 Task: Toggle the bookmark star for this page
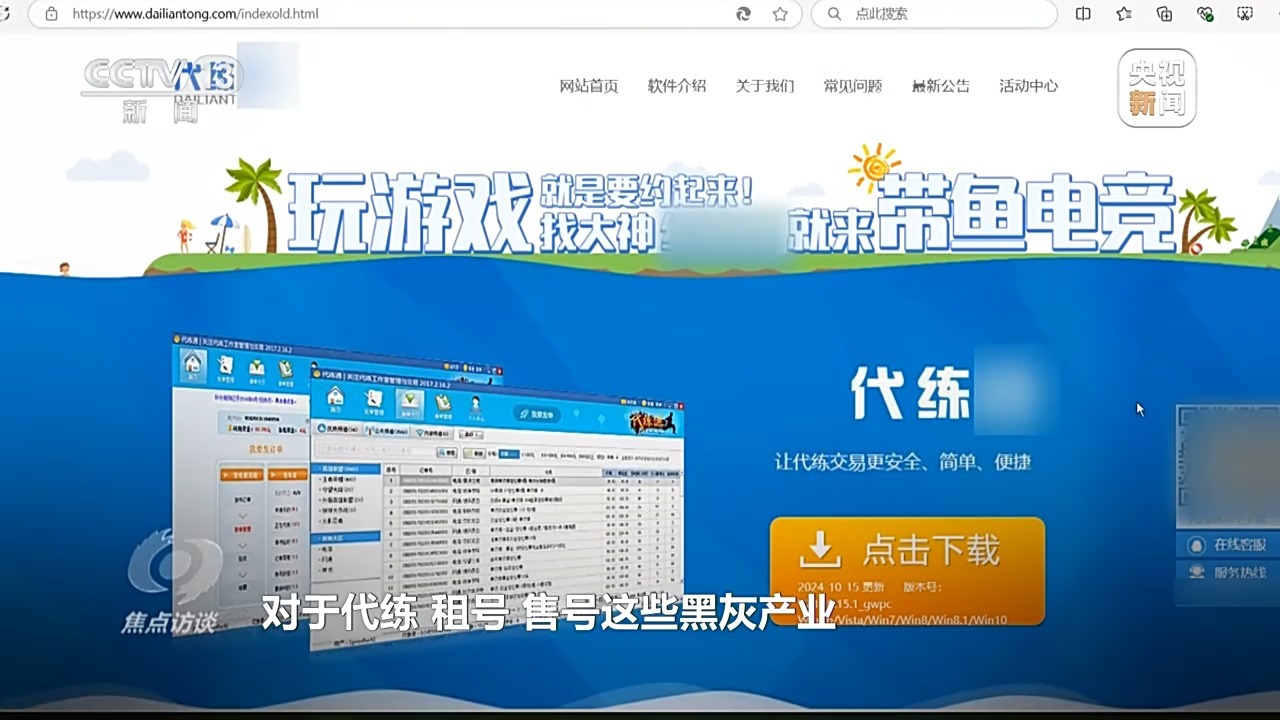pos(780,14)
